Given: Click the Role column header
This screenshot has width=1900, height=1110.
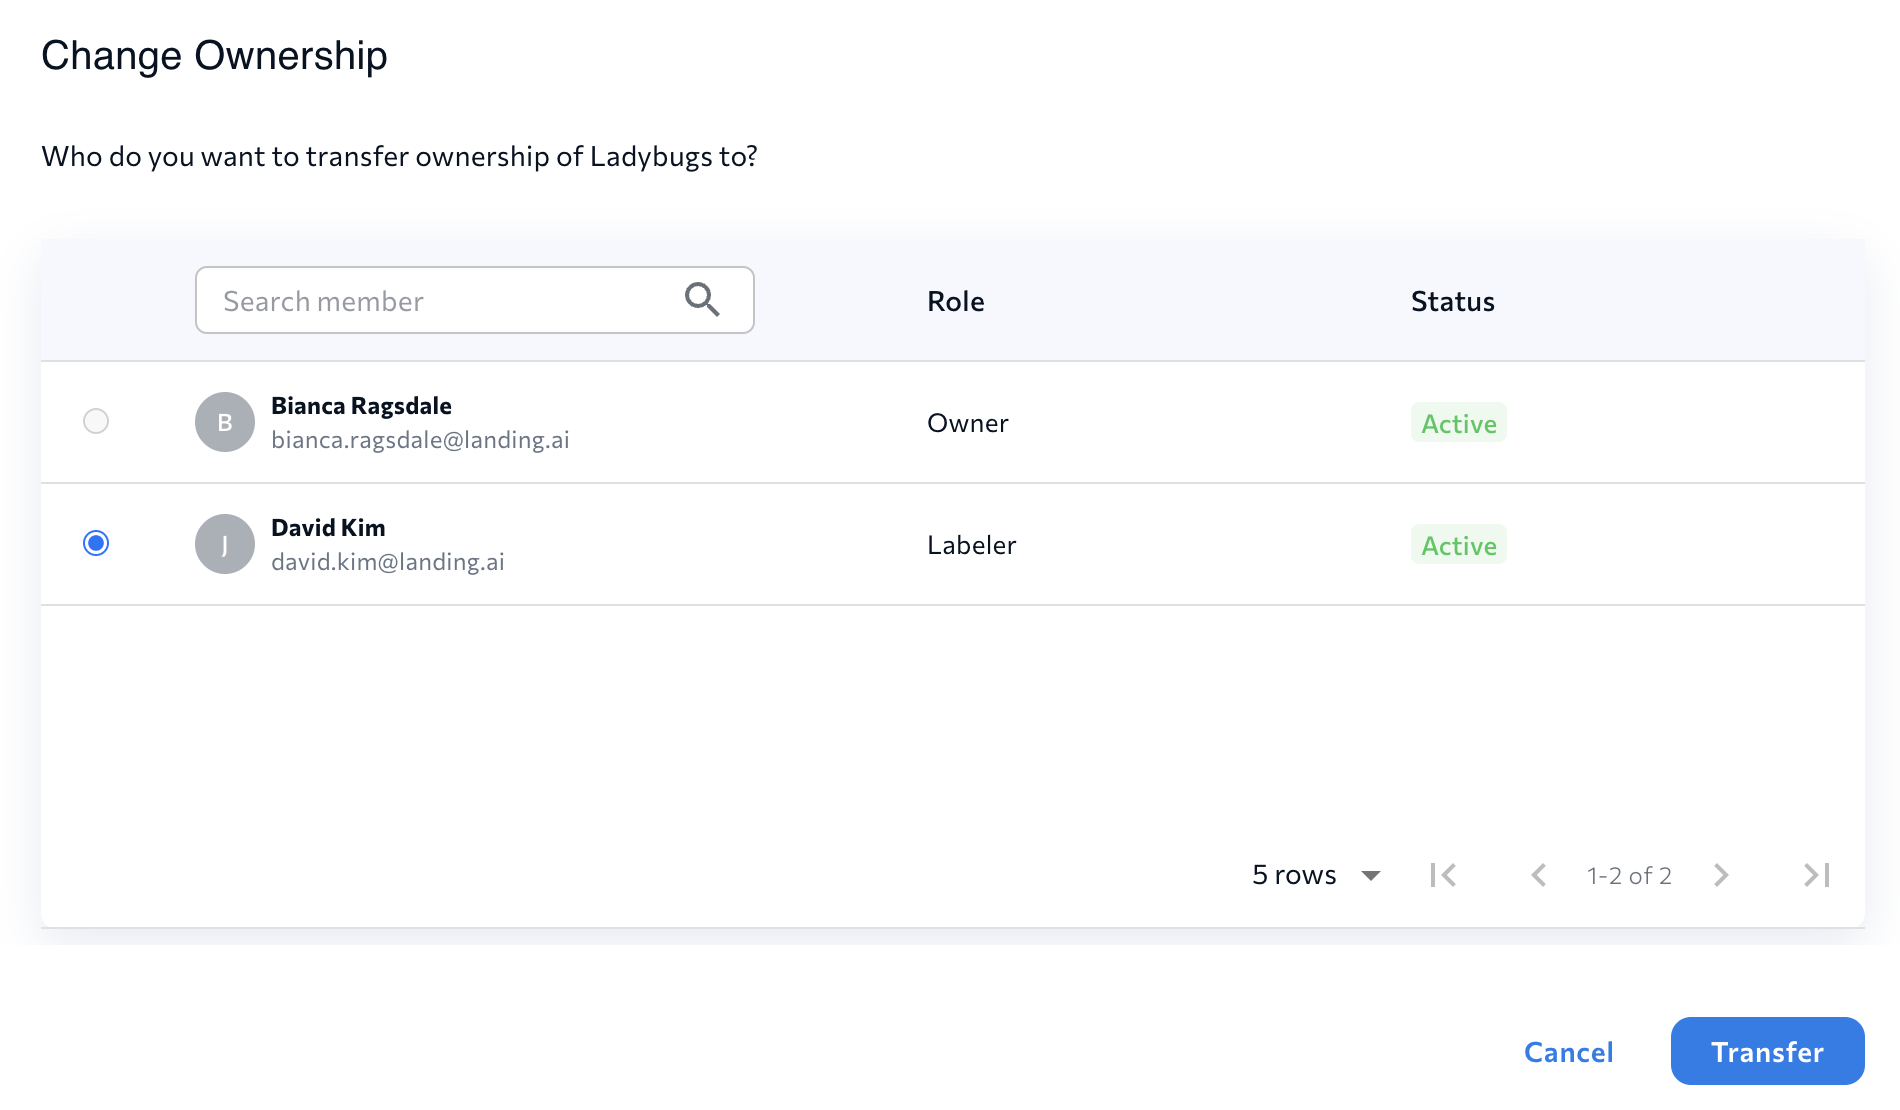Looking at the screenshot, I should [955, 301].
